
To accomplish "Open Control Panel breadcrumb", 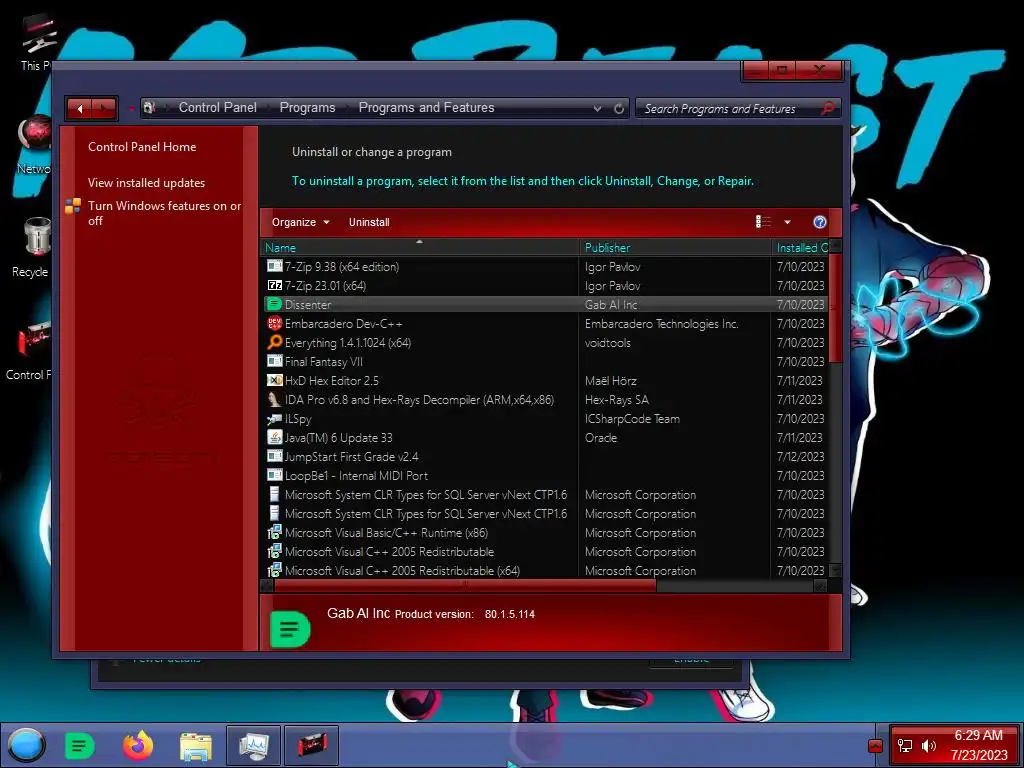I will (217, 108).
